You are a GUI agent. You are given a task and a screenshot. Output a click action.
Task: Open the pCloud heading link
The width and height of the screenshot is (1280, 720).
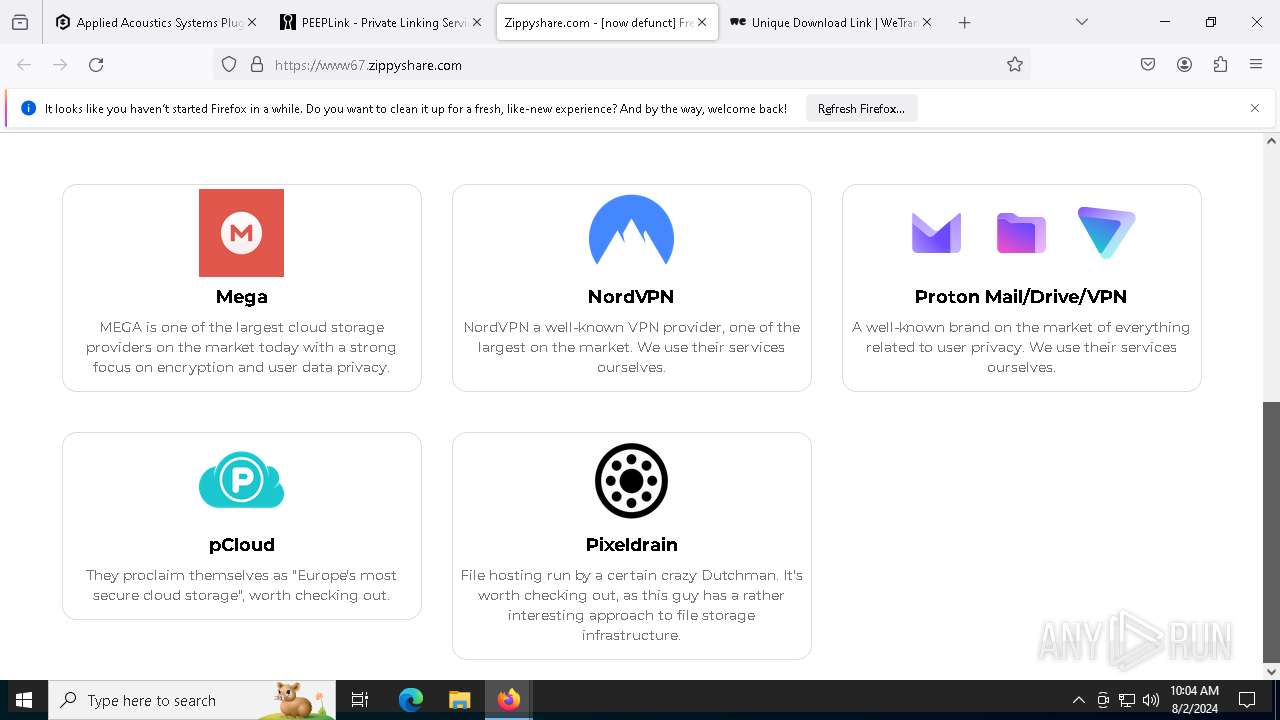241,545
